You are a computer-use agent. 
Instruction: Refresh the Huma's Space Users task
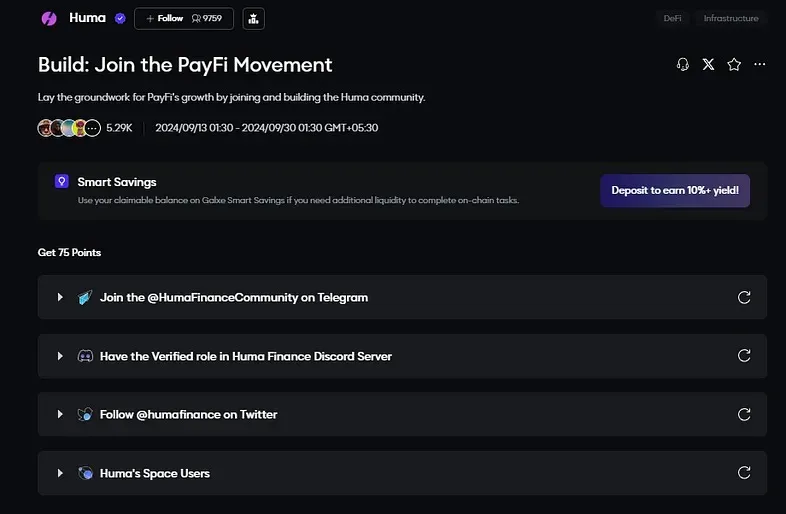click(x=744, y=472)
